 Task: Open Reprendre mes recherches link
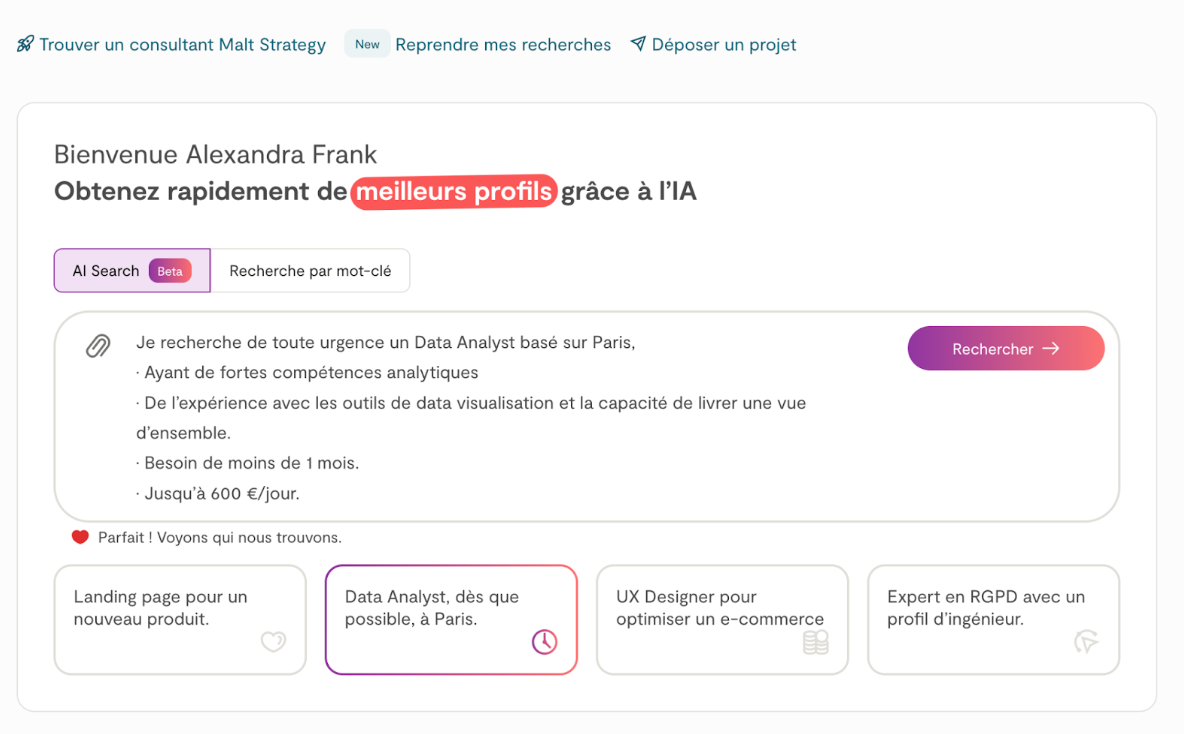503,45
